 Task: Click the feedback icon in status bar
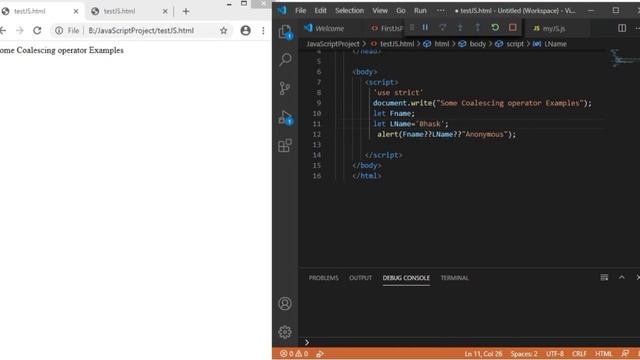(625, 353)
